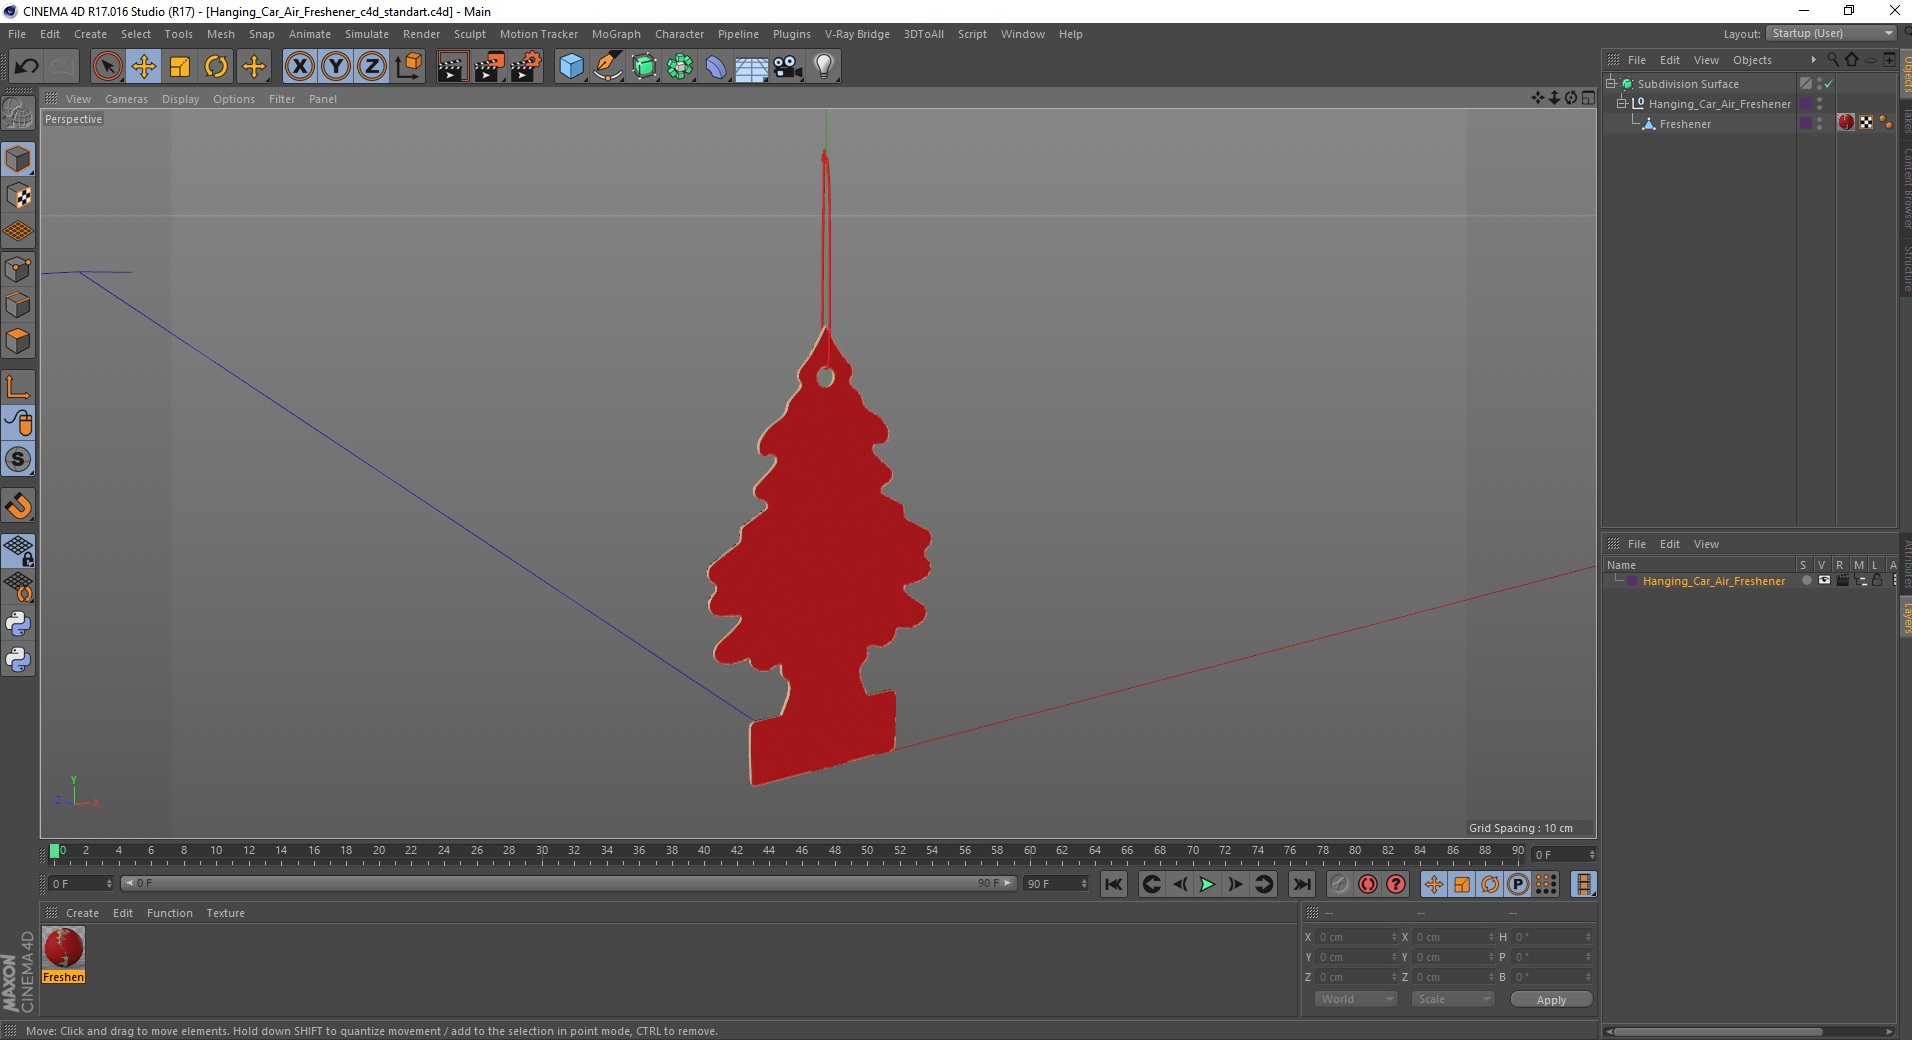Image resolution: width=1912 pixels, height=1040 pixels.
Task: Select Freshener object in Objects panel
Action: coord(1685,124)
